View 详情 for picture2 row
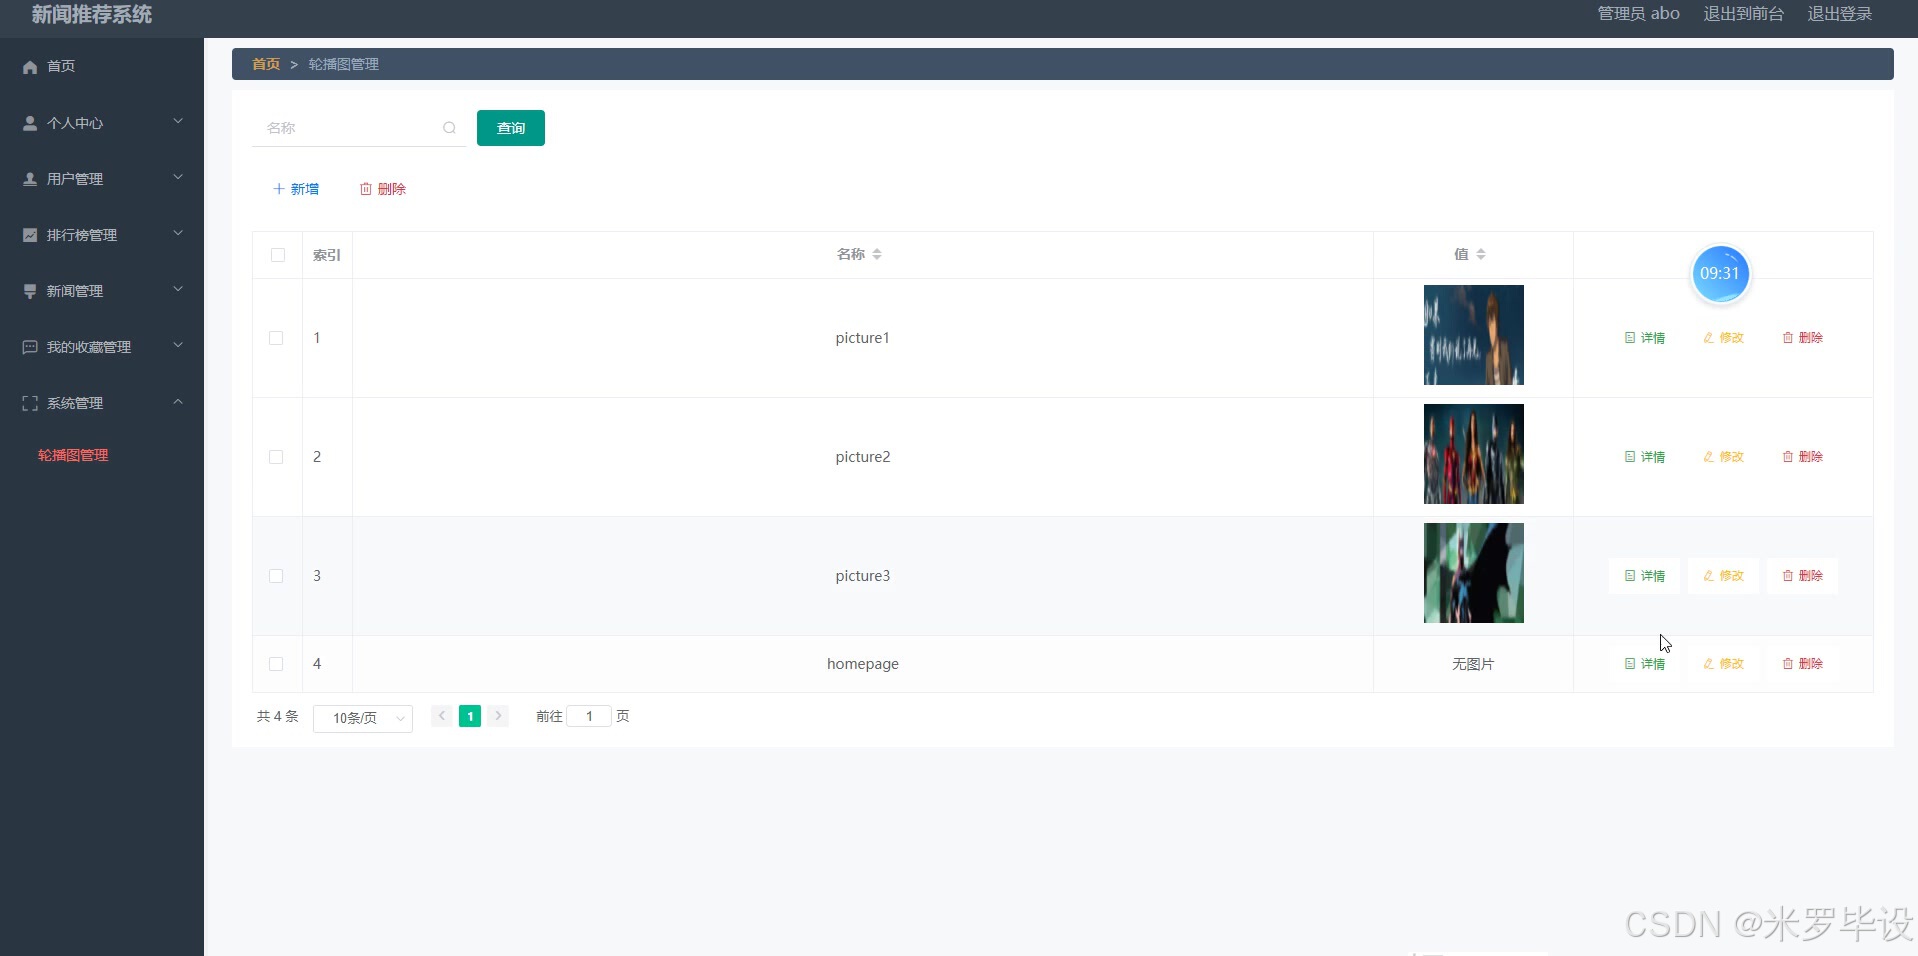Screen dimensions: 1918x956 1645,457
